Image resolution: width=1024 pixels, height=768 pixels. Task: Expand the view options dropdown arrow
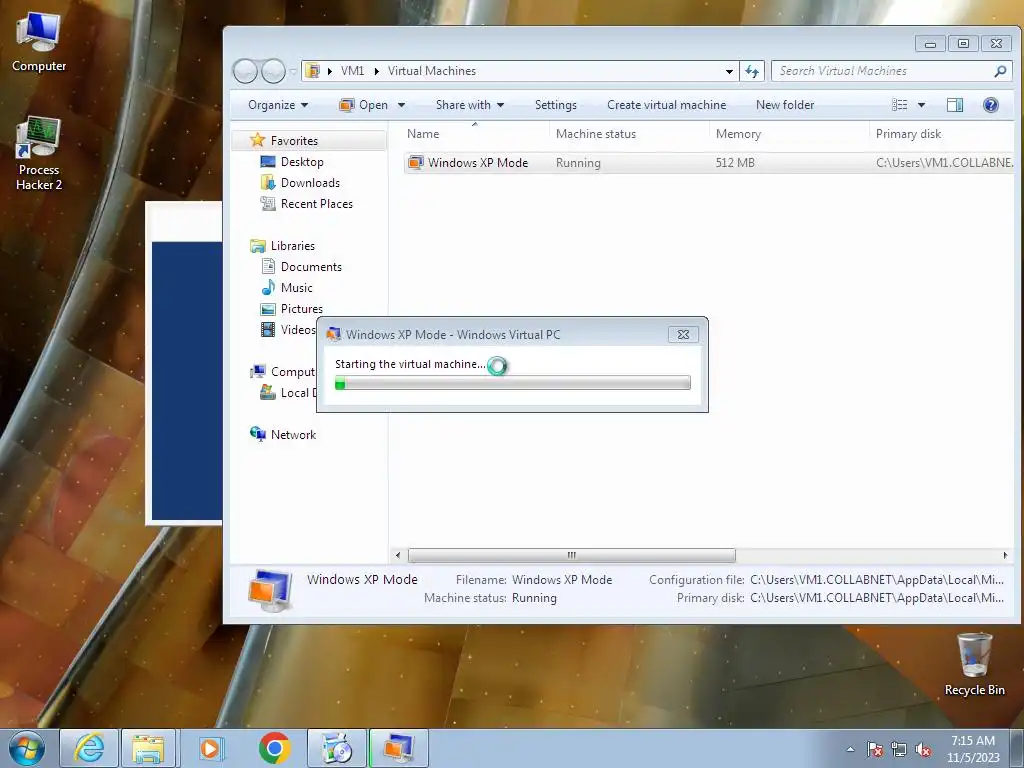tap(921, 105)
